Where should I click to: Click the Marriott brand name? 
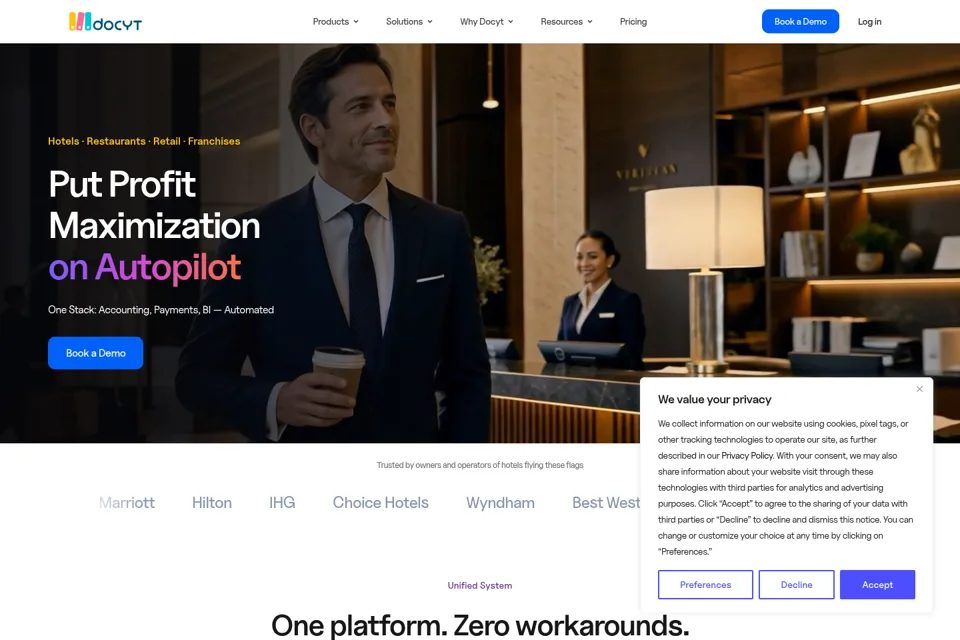coord(127,503)
